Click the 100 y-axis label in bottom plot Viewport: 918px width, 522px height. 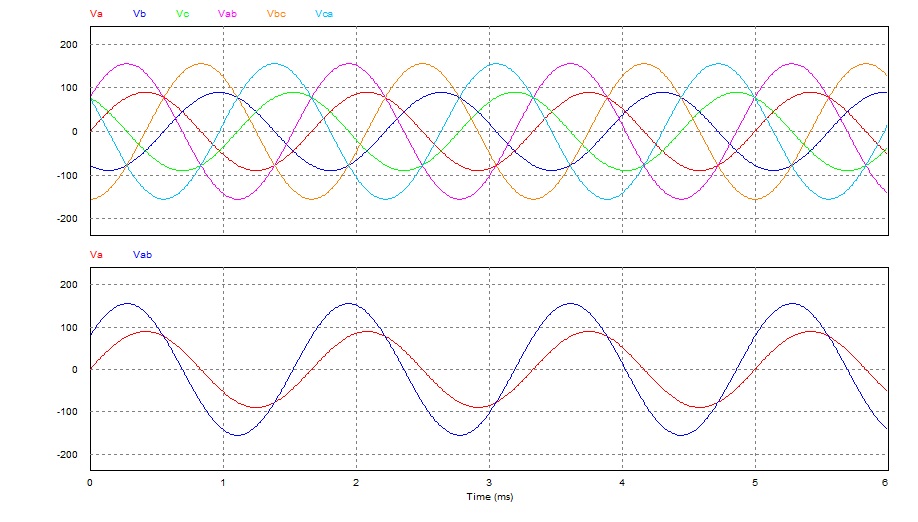pos(69,328)
